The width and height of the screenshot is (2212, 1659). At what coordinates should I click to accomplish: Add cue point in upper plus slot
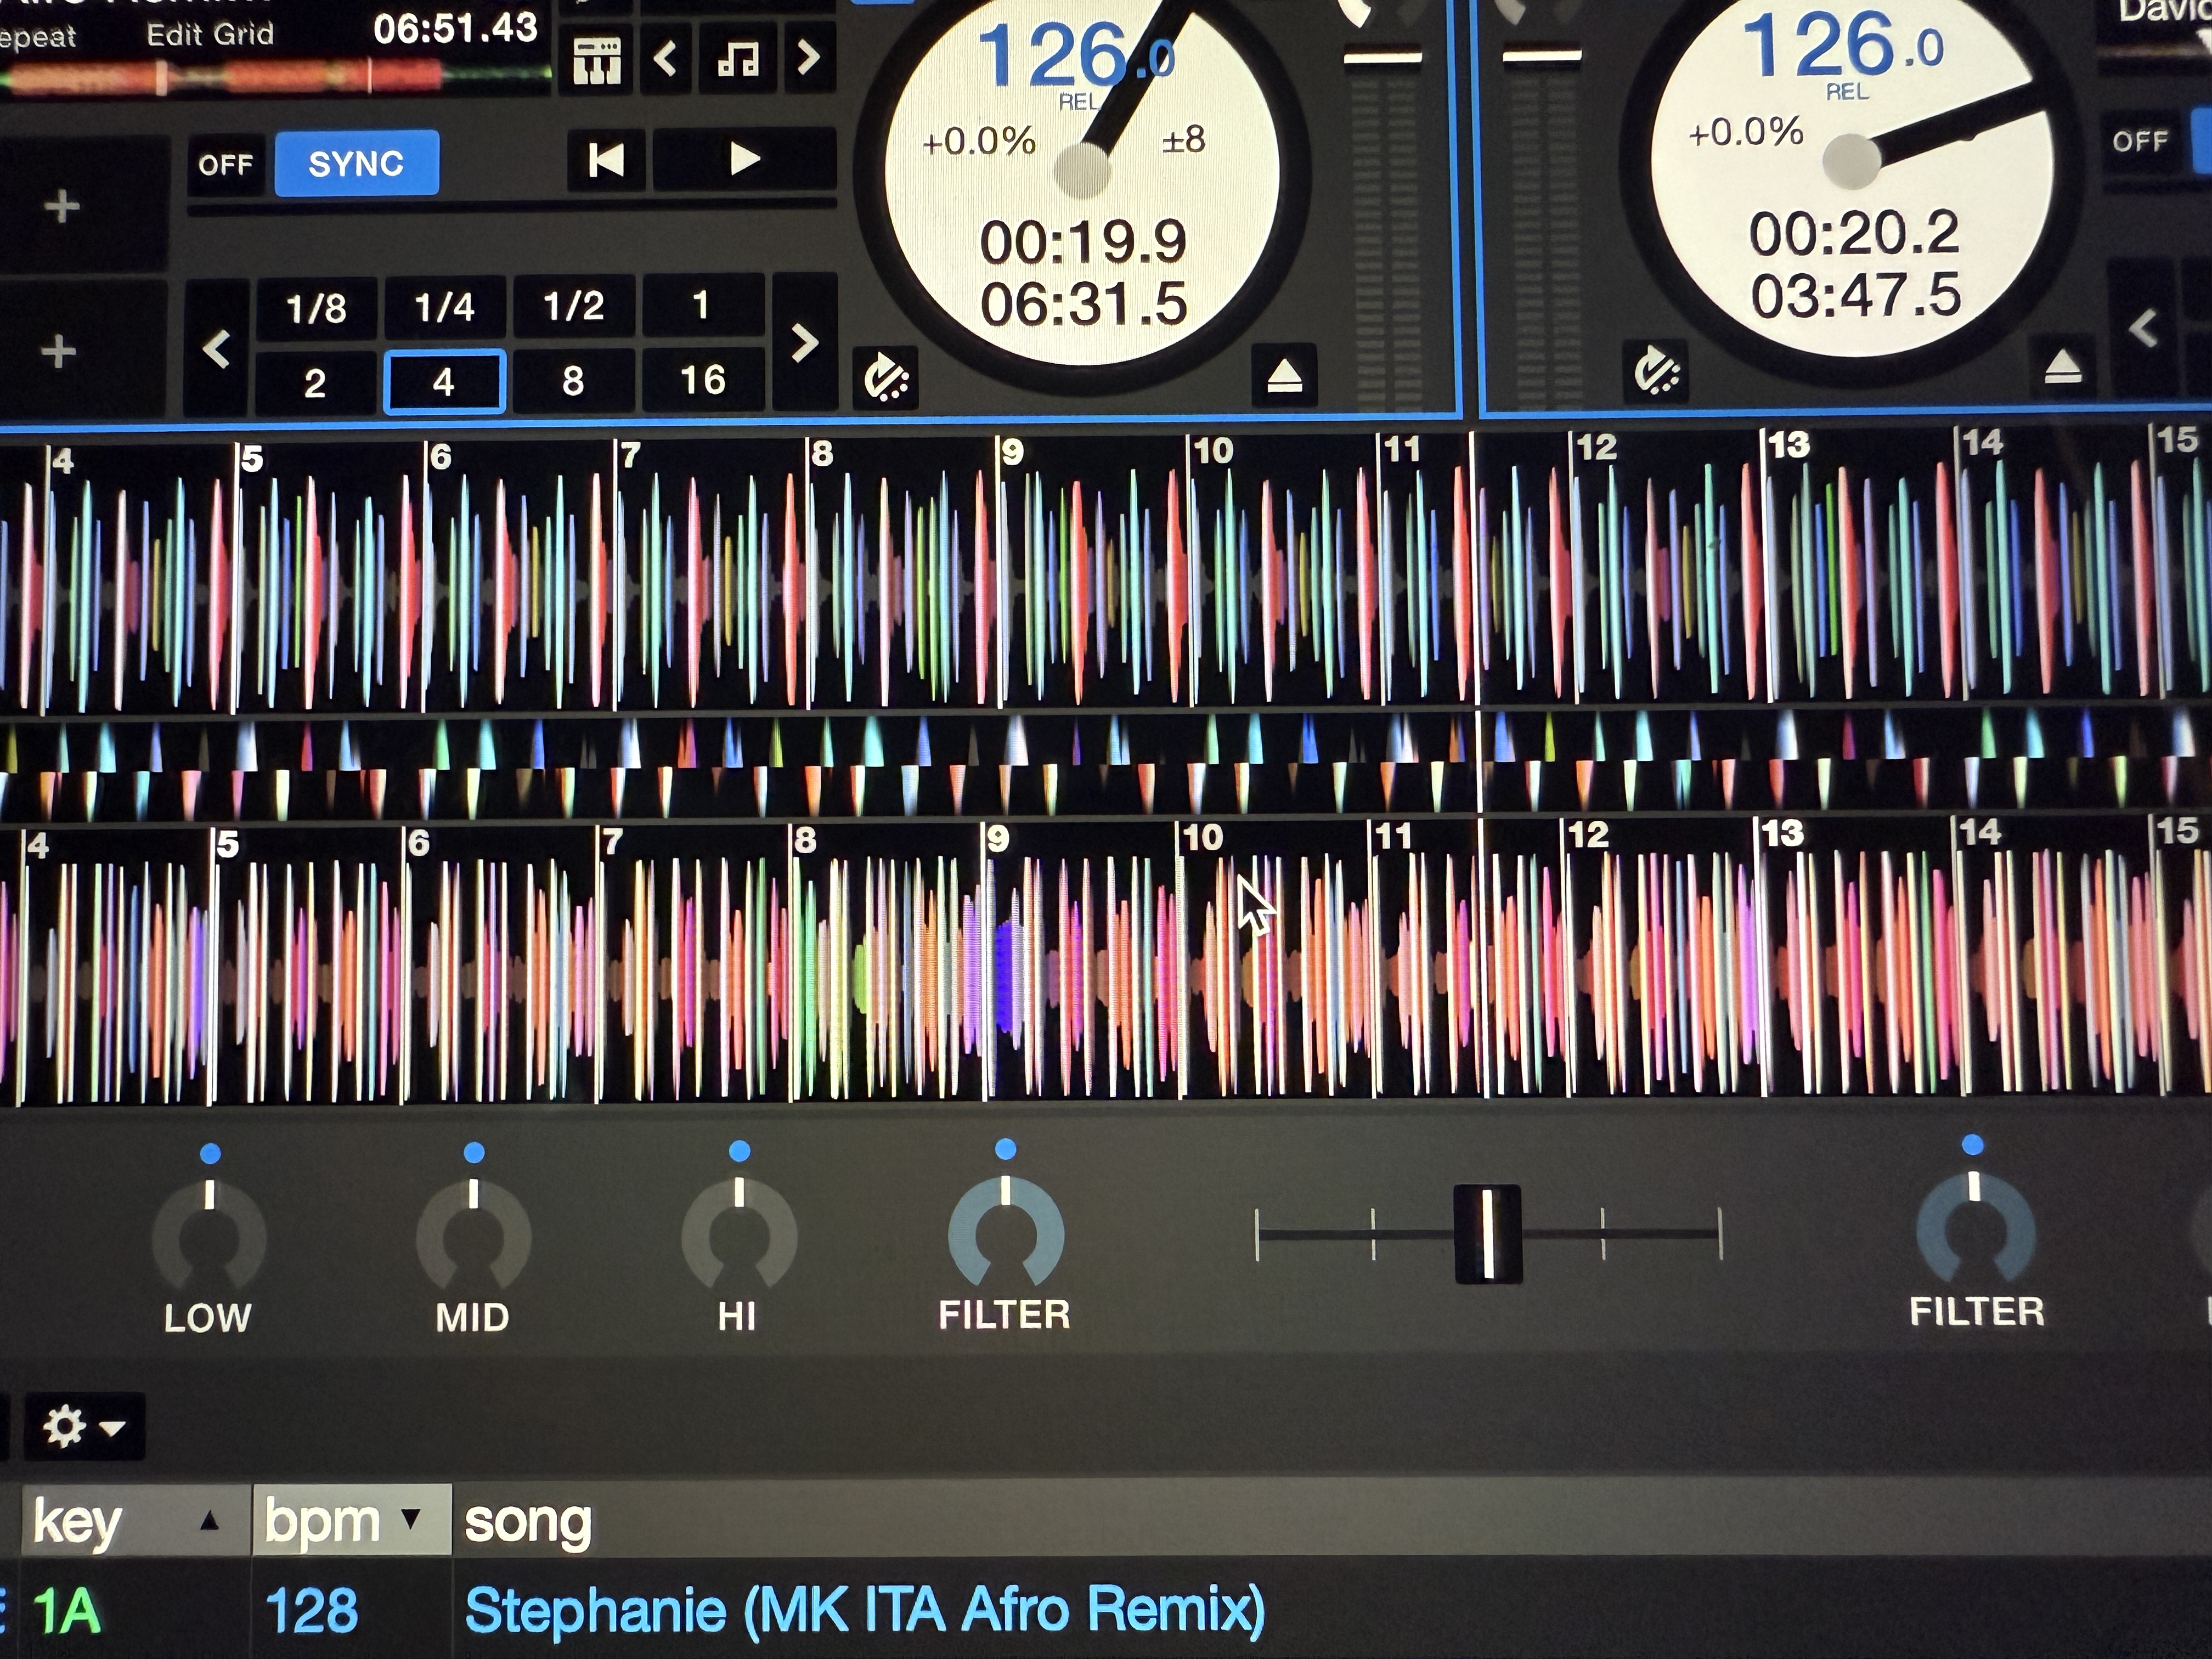(x=62, y=207)
